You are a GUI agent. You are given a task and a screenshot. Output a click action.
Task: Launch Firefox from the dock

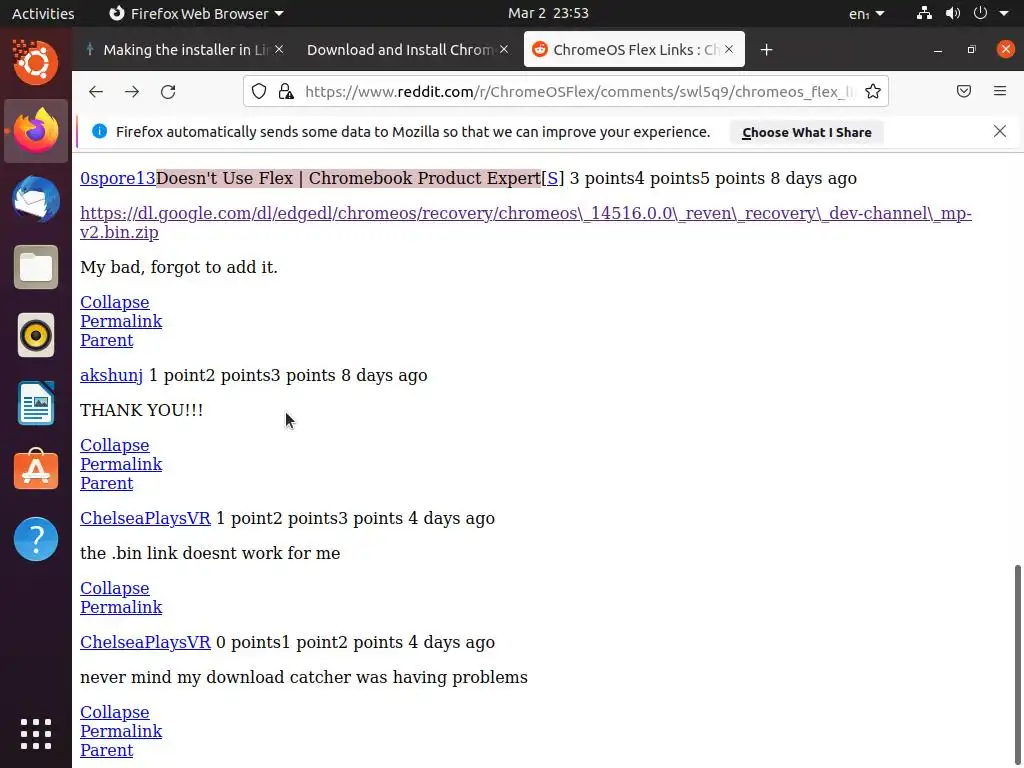(35, 131)
